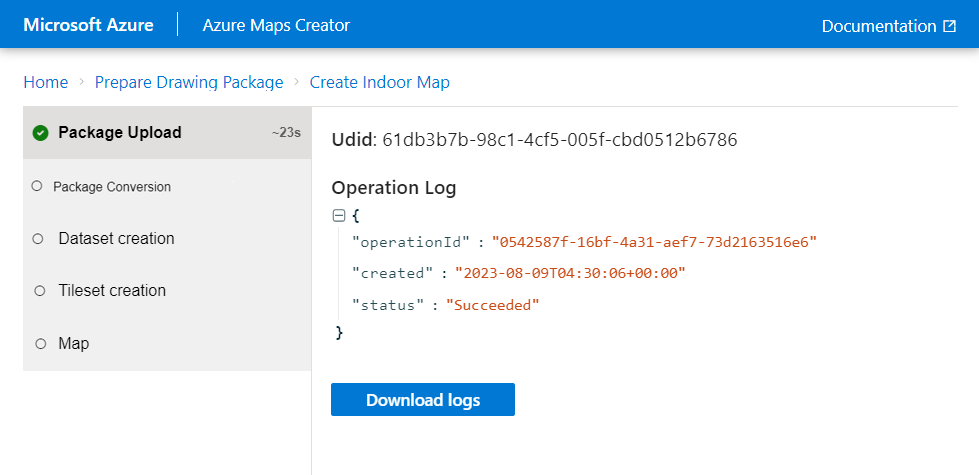979x475 pixels.
Task: Select the Dataset creation step
Action: click(x=167, y=238)
